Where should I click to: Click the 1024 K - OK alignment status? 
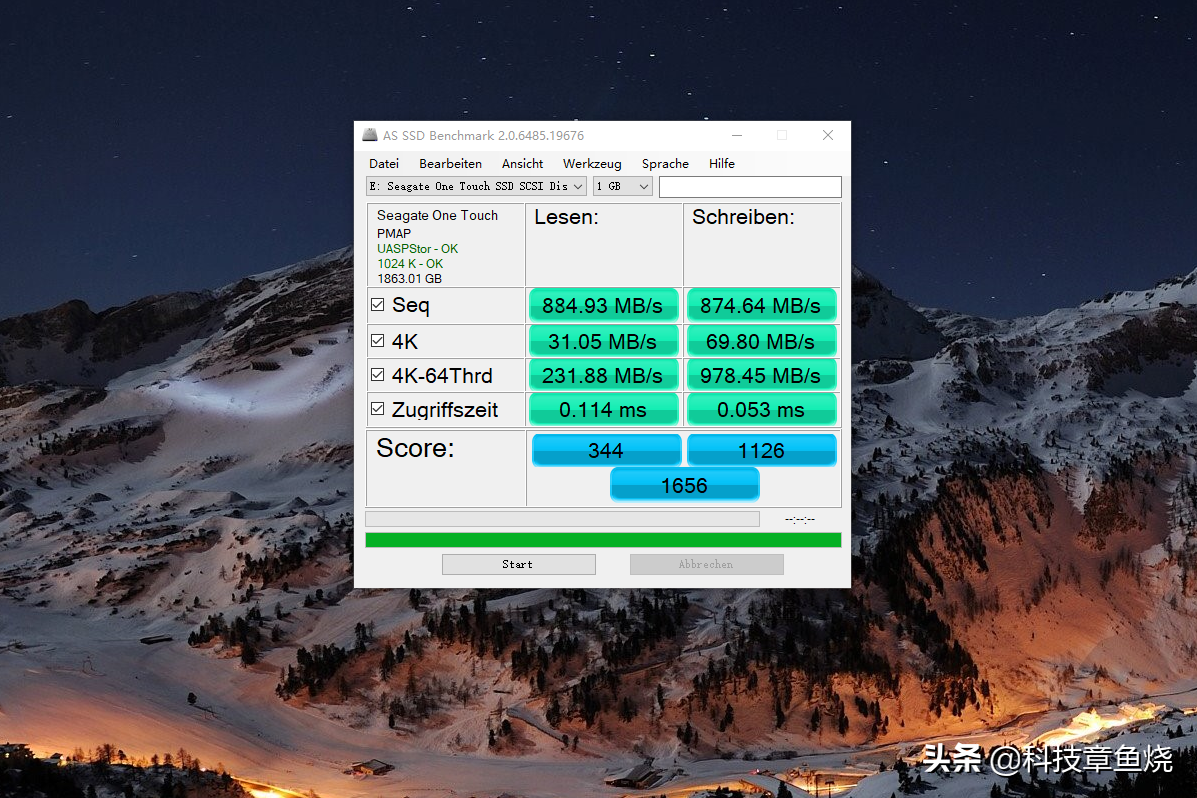pos(410,263)
